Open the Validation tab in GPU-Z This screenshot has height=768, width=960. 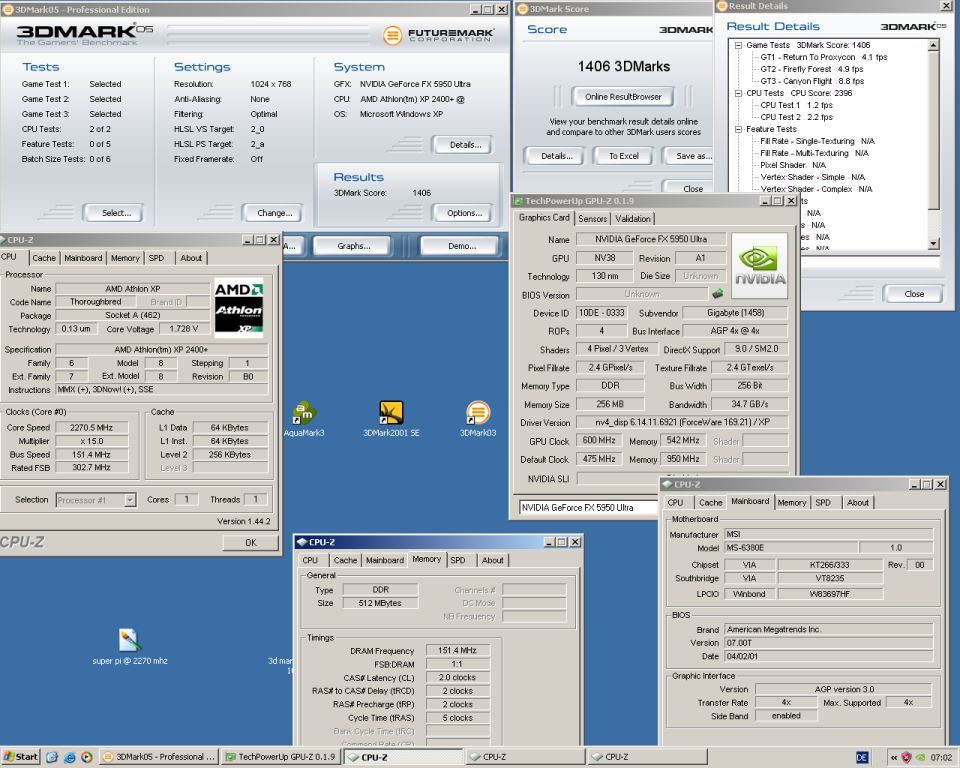point(633,219)
